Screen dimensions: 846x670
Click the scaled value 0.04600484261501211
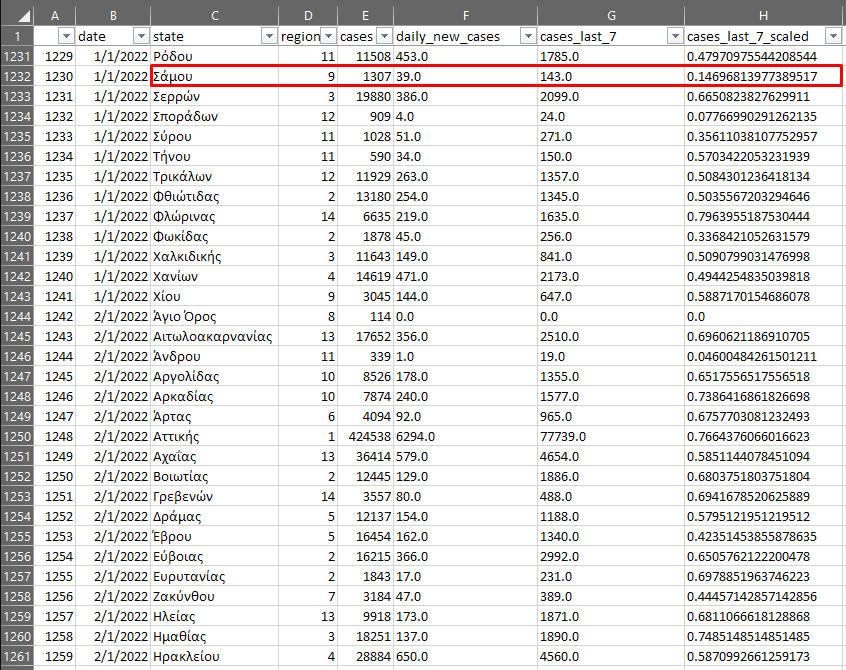pos(763,357)
